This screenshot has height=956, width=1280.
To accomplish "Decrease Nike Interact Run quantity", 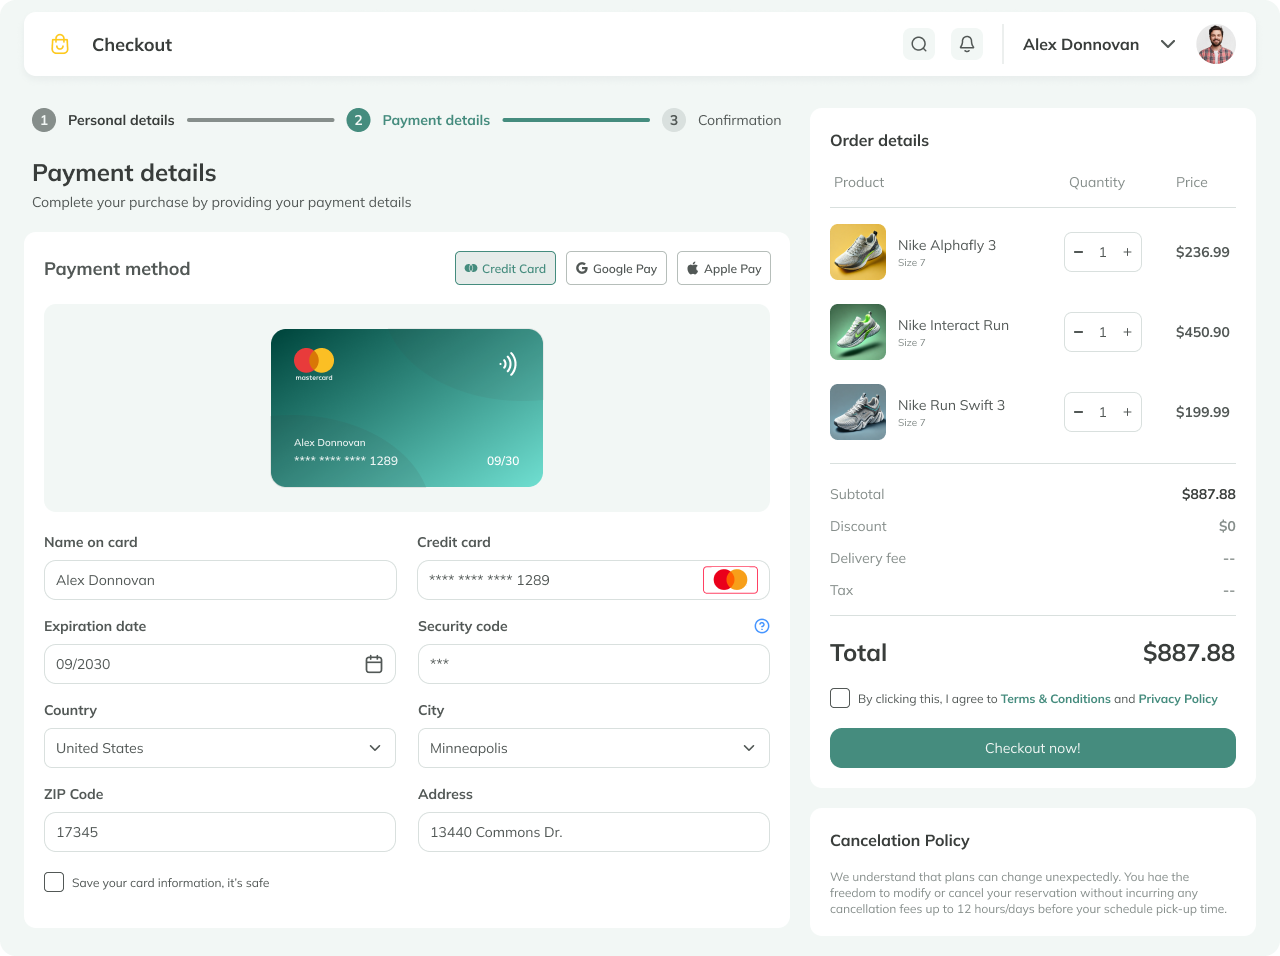I will pos(1079,332).
